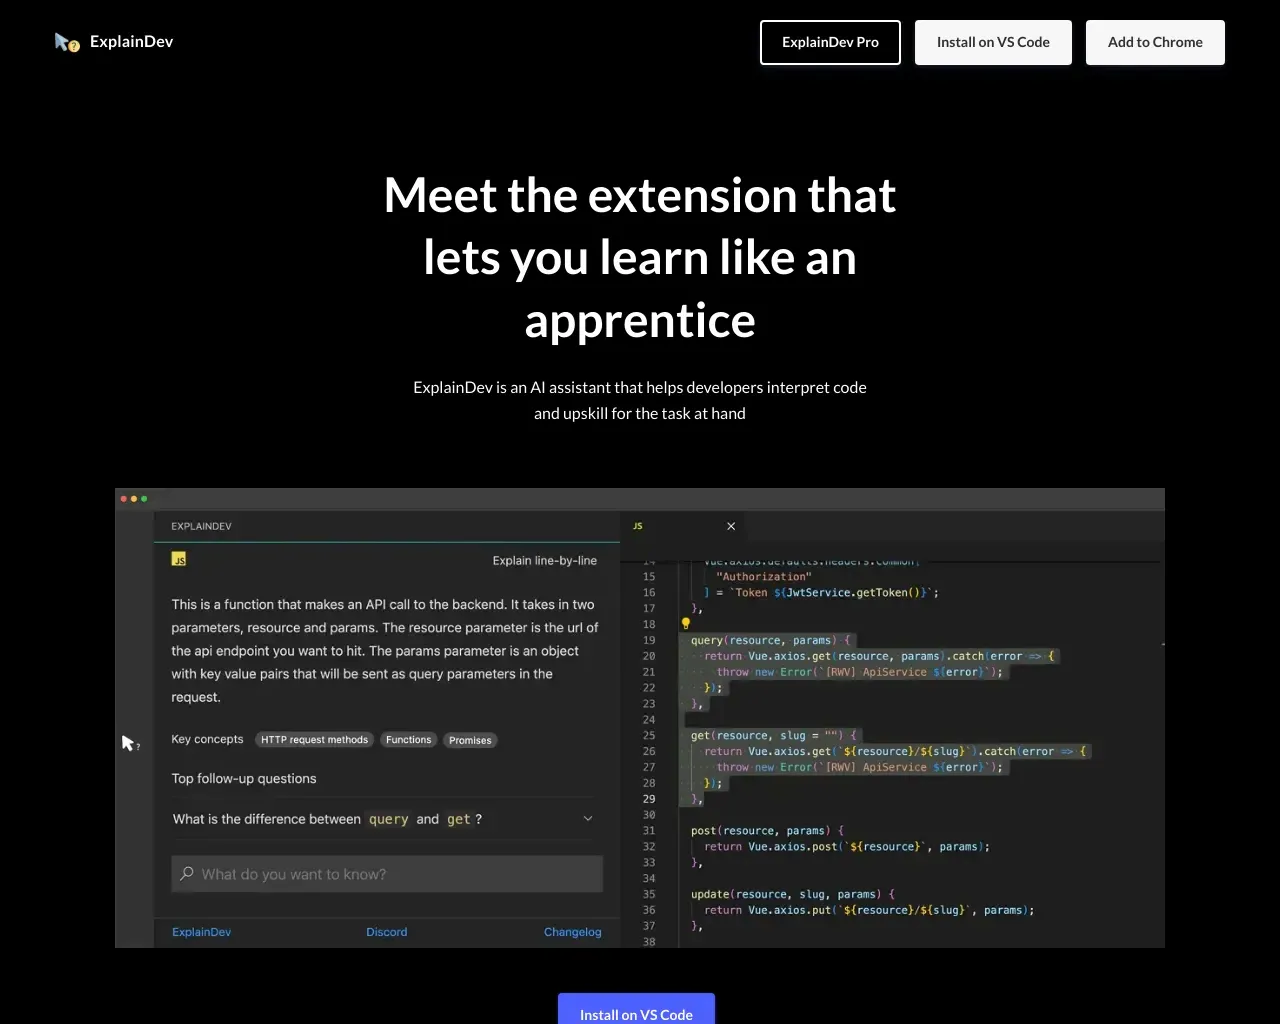1280x1024 pixels.
Task: Click the "Authorization" string in code
Action: pos(764,577)
